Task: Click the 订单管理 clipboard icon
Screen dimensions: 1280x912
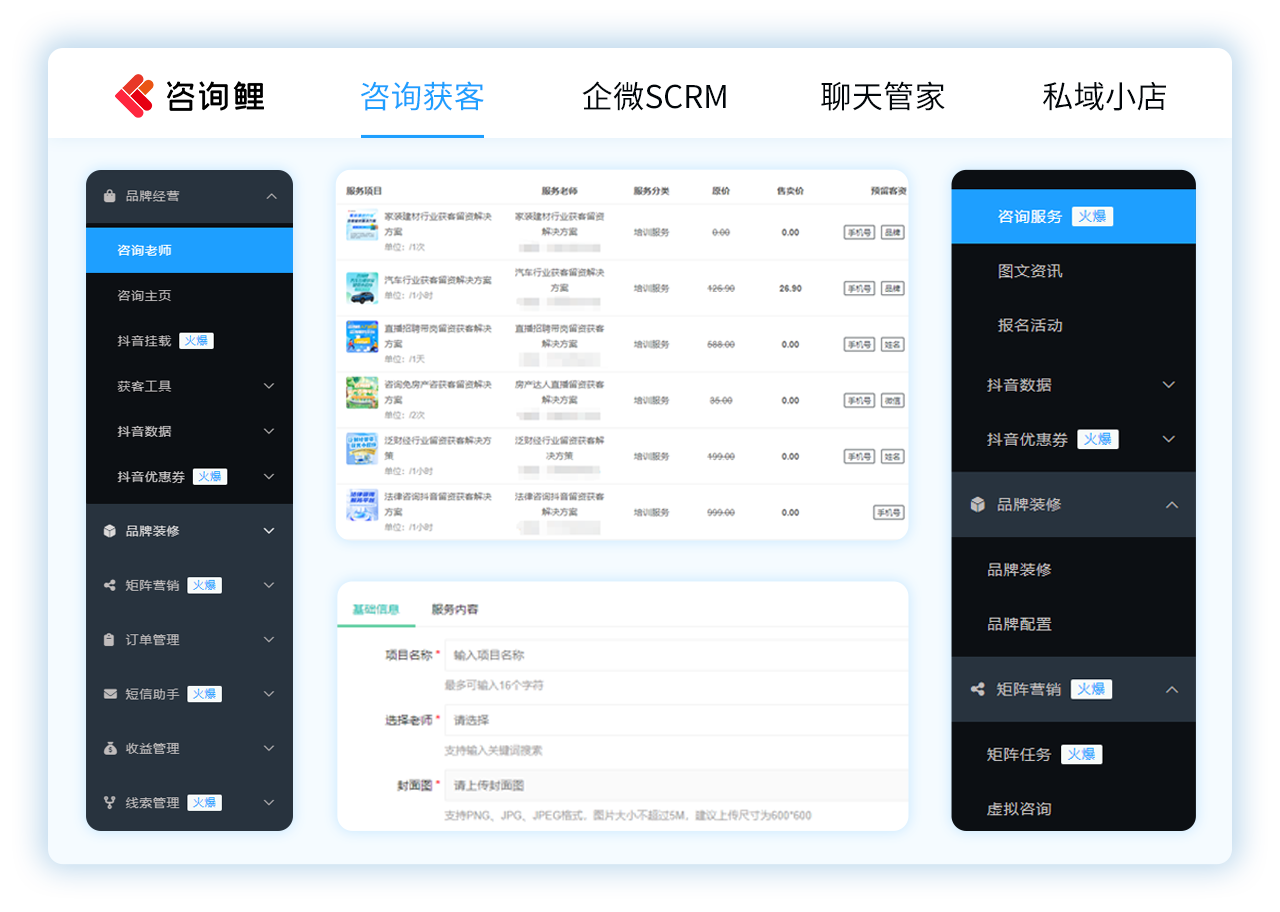Action: pos(110,639)
